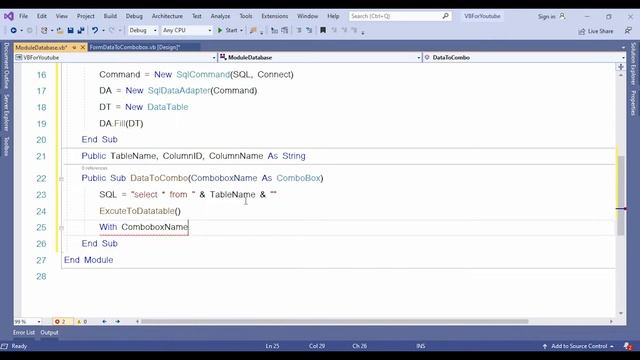Pin the ModuleDatabase.vb tab
This screenshot has width=640, height=360.
[74, 48]
